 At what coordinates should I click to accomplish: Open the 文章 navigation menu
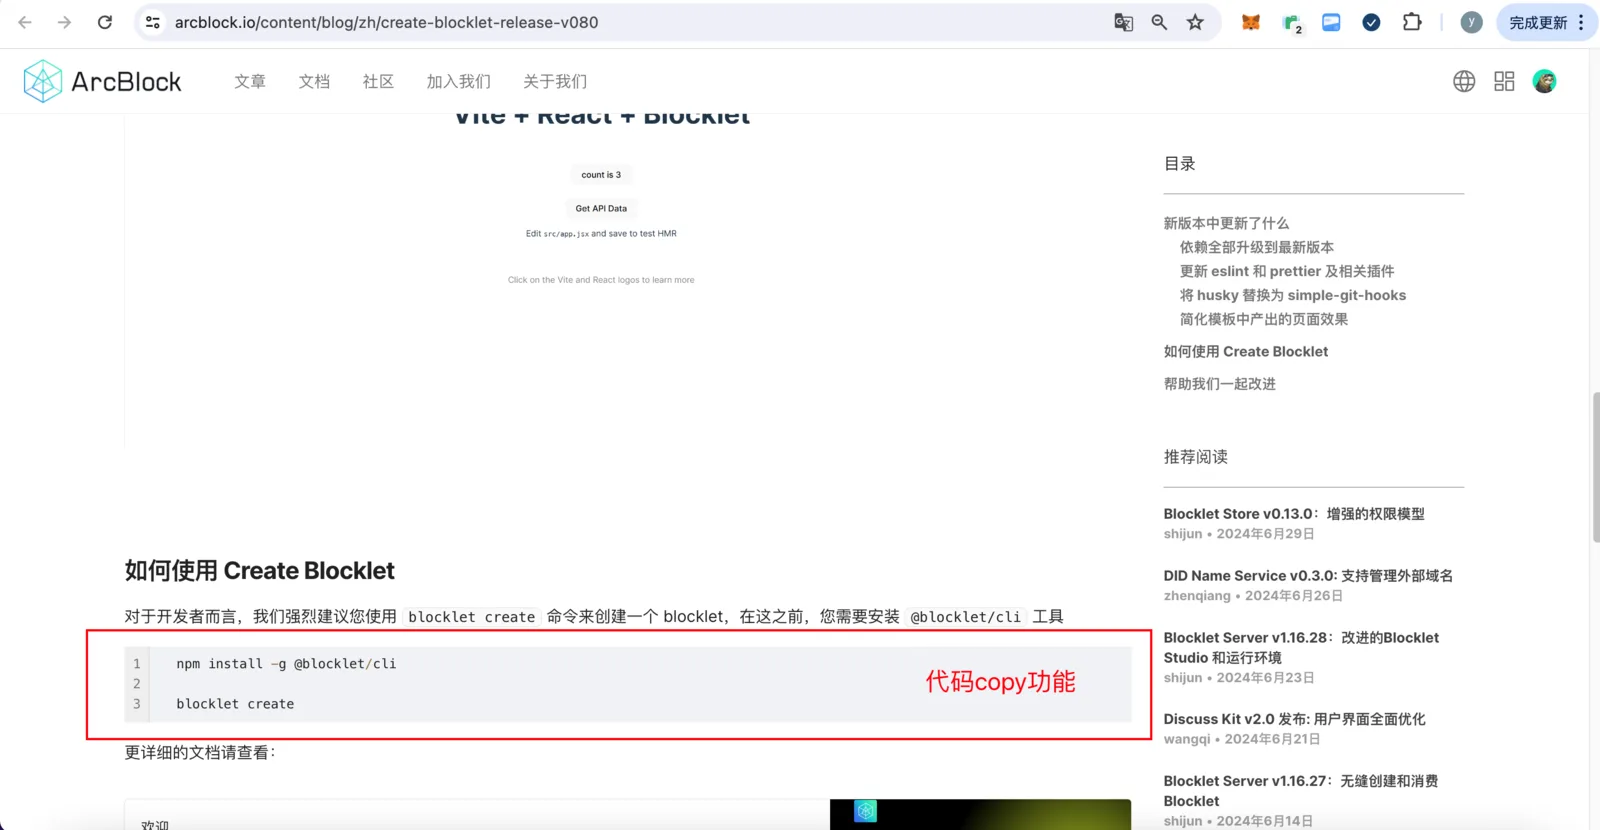tap(250, 81)
